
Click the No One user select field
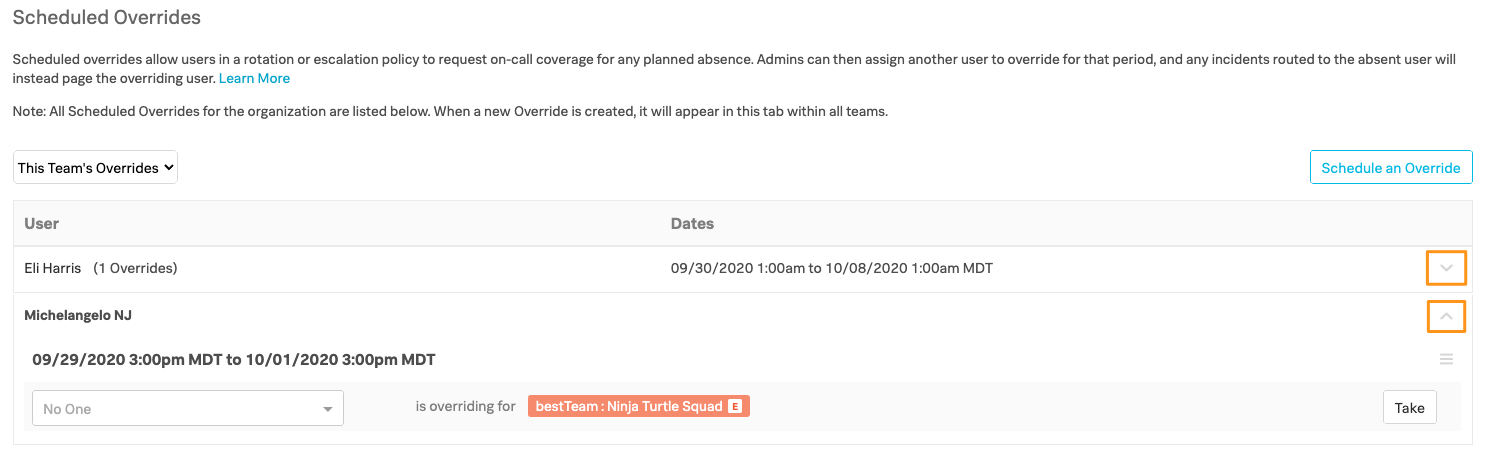(175, 409)
